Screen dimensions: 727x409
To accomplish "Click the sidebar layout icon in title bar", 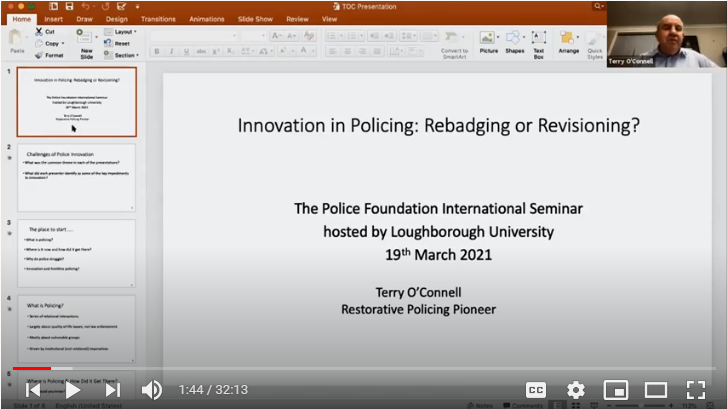I will [x=53, y=6].
